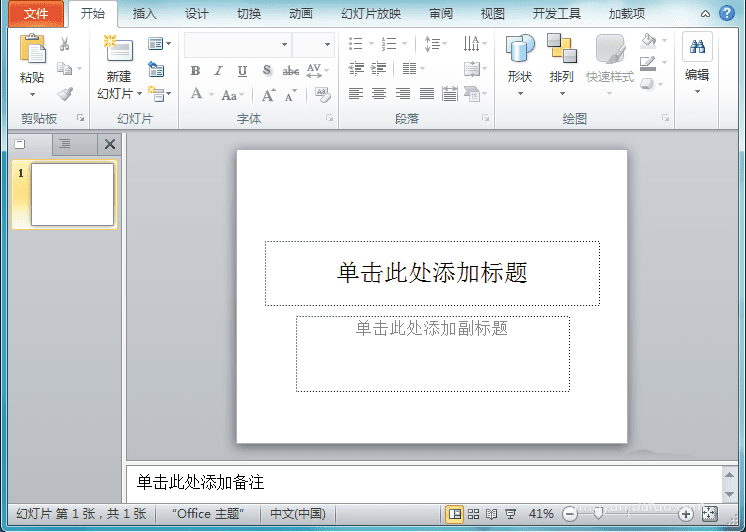Clear all formatting eraser icon
Viewport: 746px width, 532px height.
point(323,95)
